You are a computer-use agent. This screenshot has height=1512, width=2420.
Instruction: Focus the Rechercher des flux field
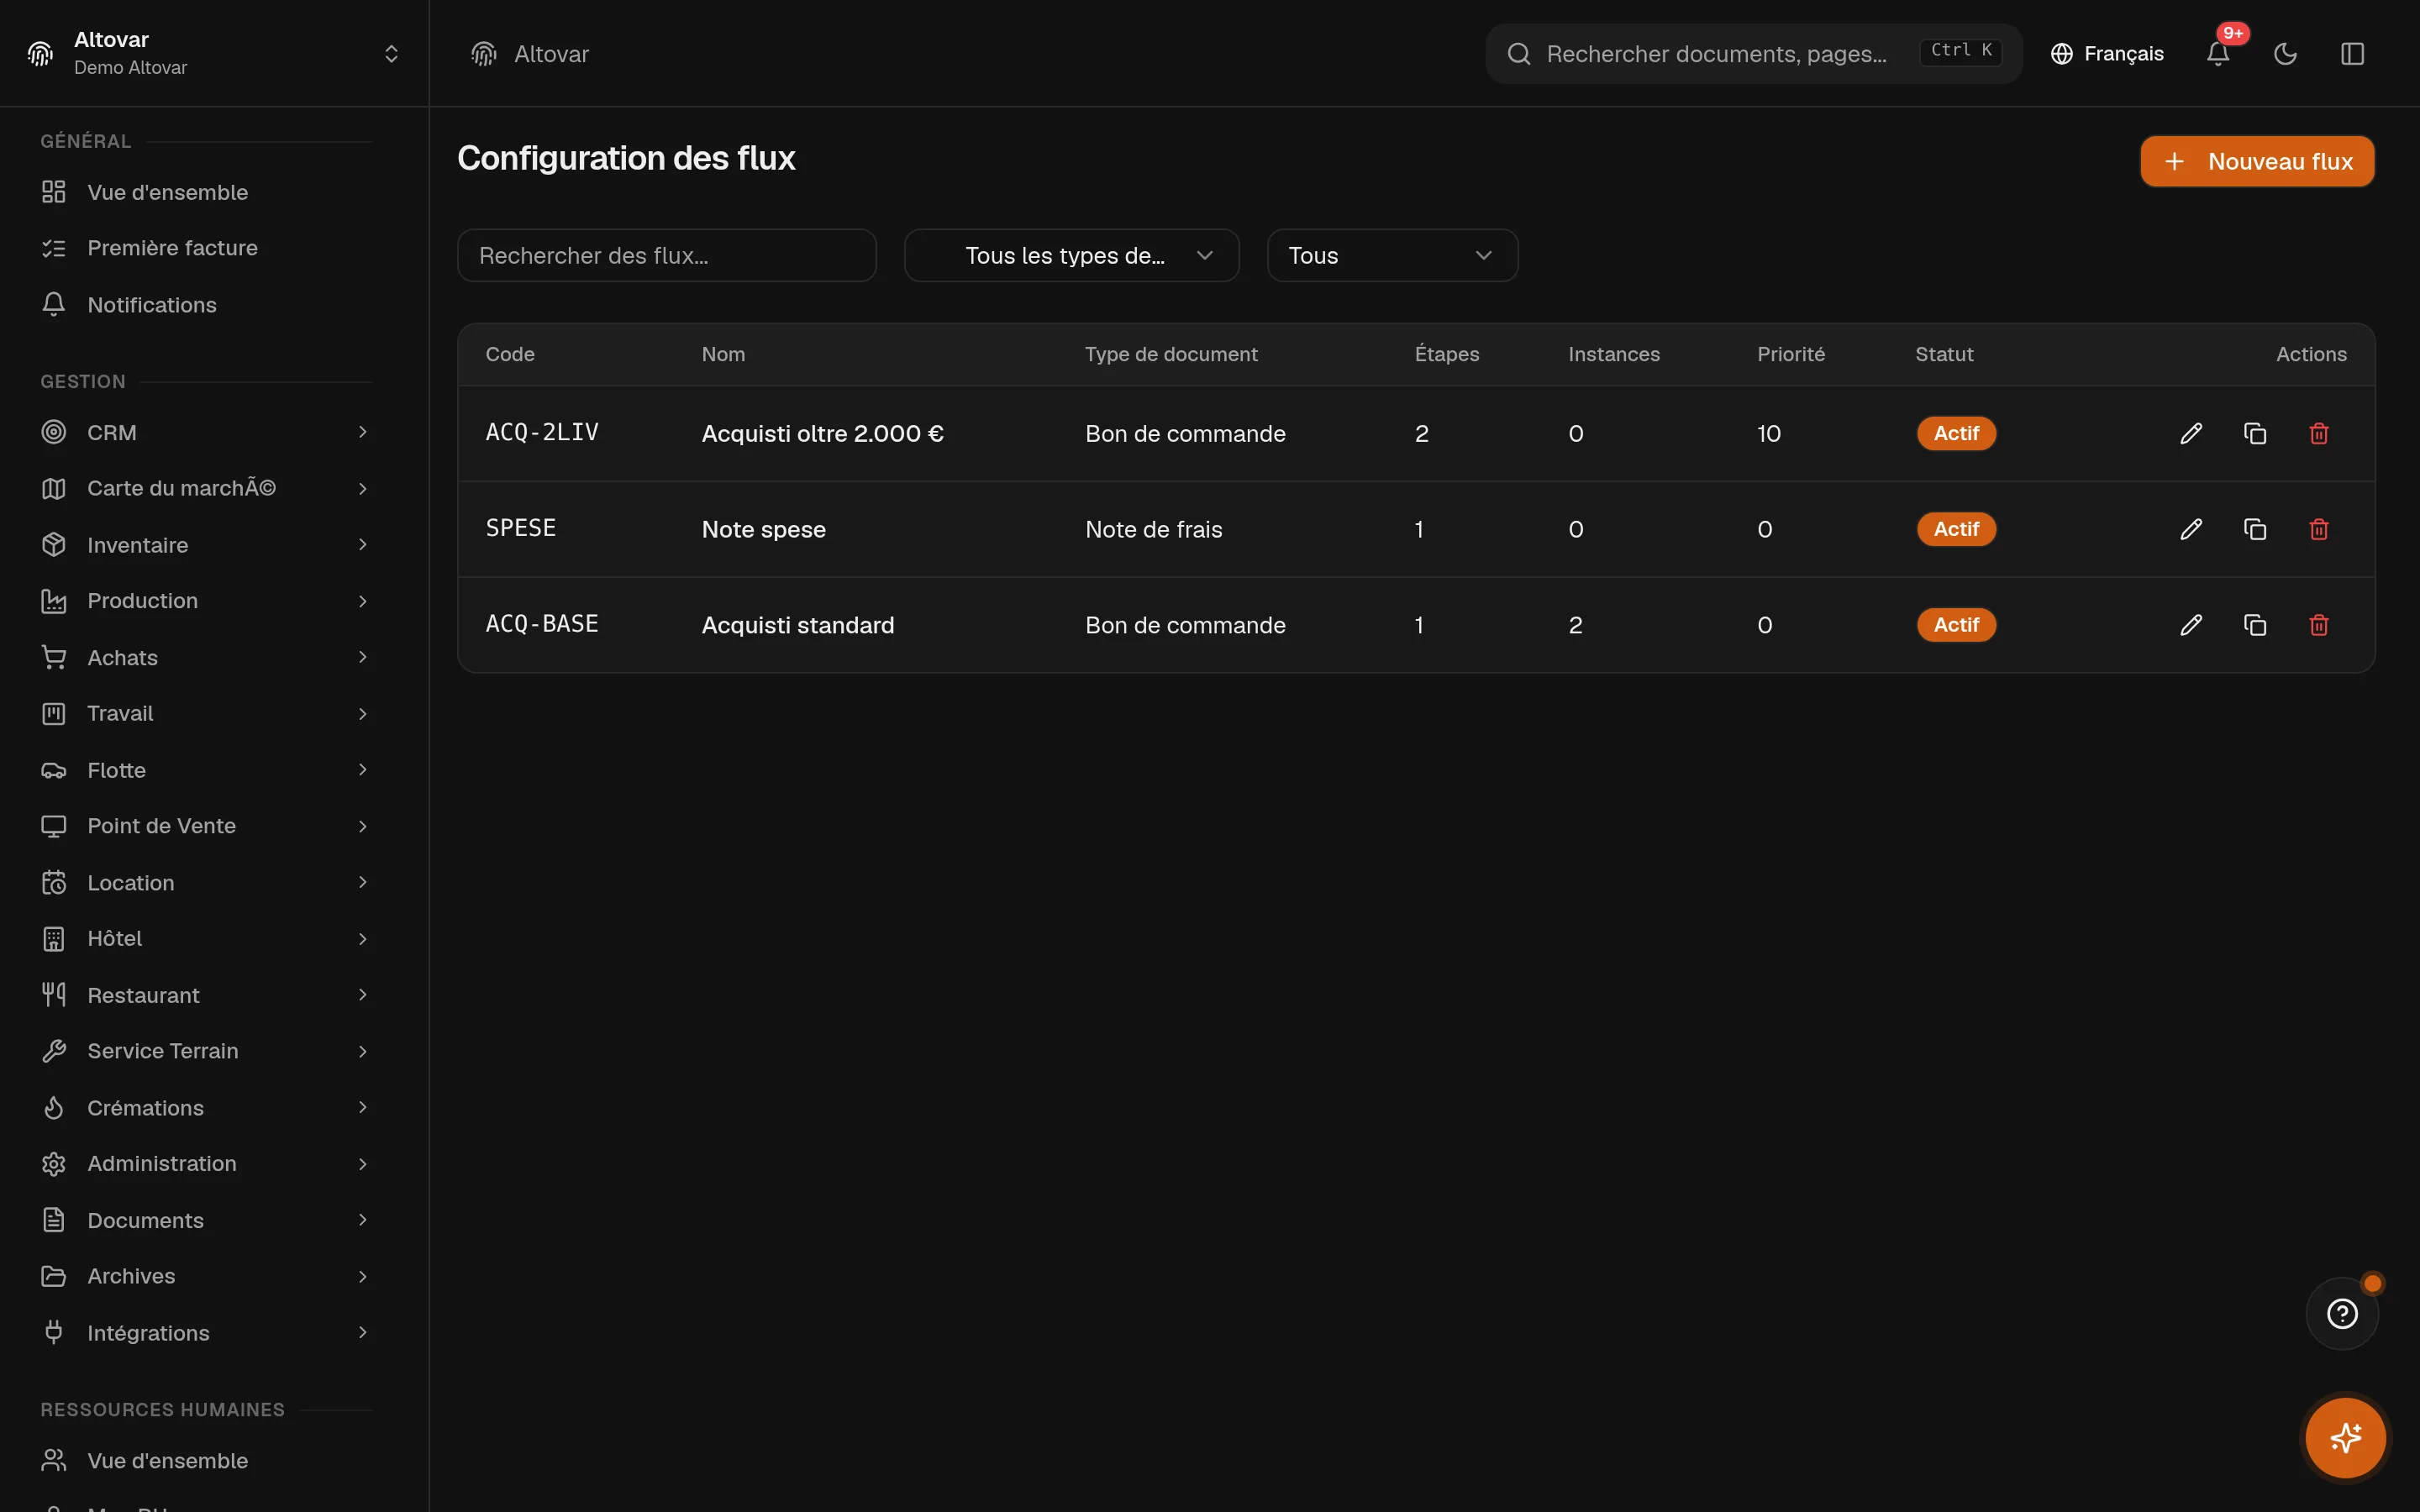[x=667, y=256]
